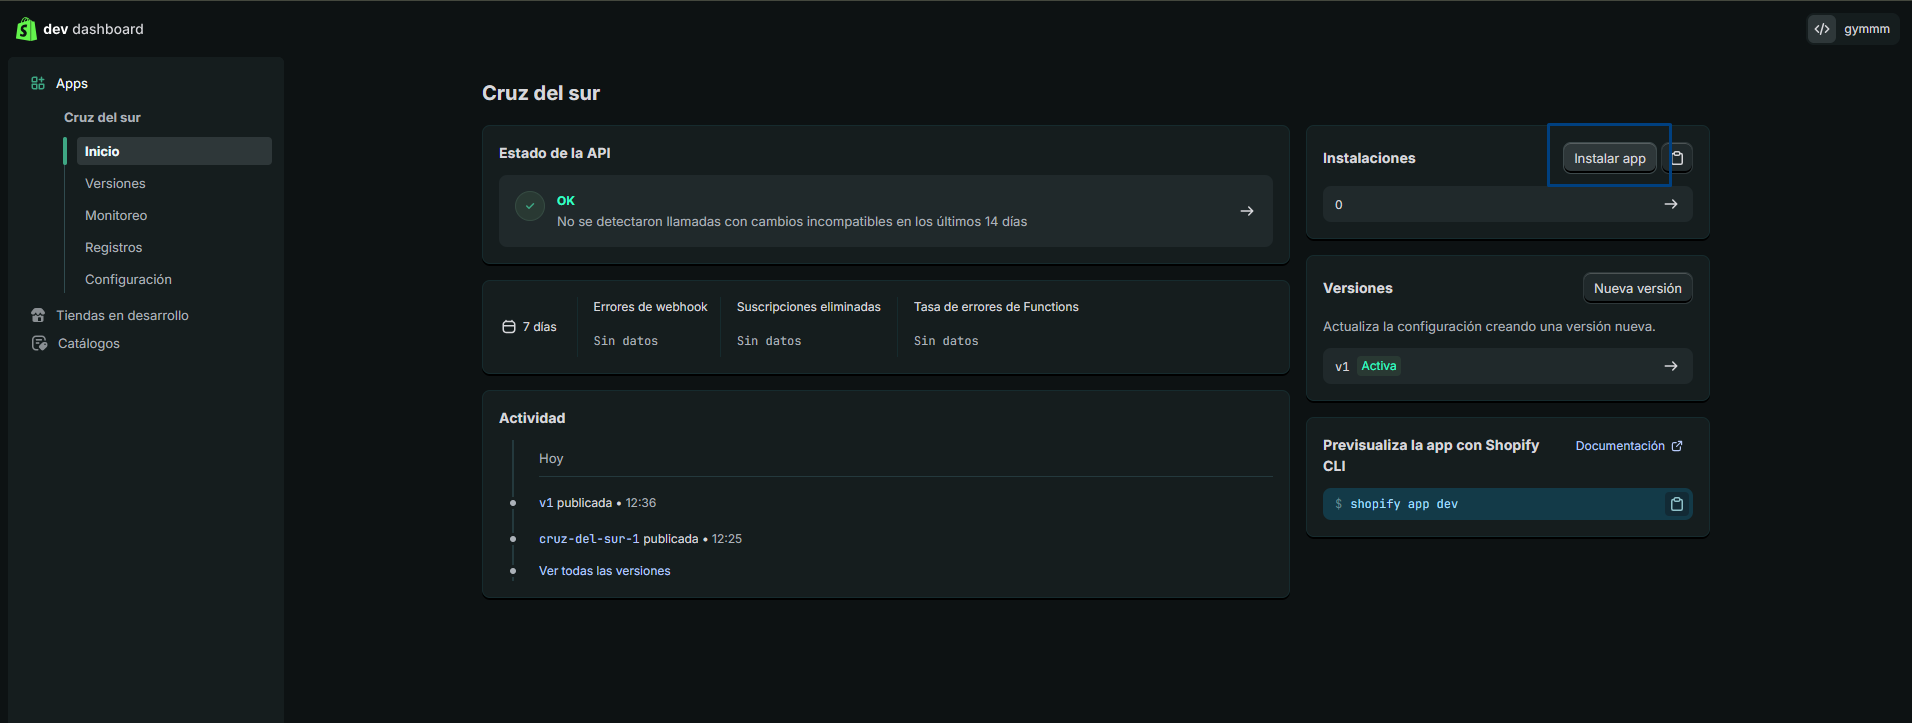Open the installations count row arrow
1912x723 pixels.
click(1671, 204)
